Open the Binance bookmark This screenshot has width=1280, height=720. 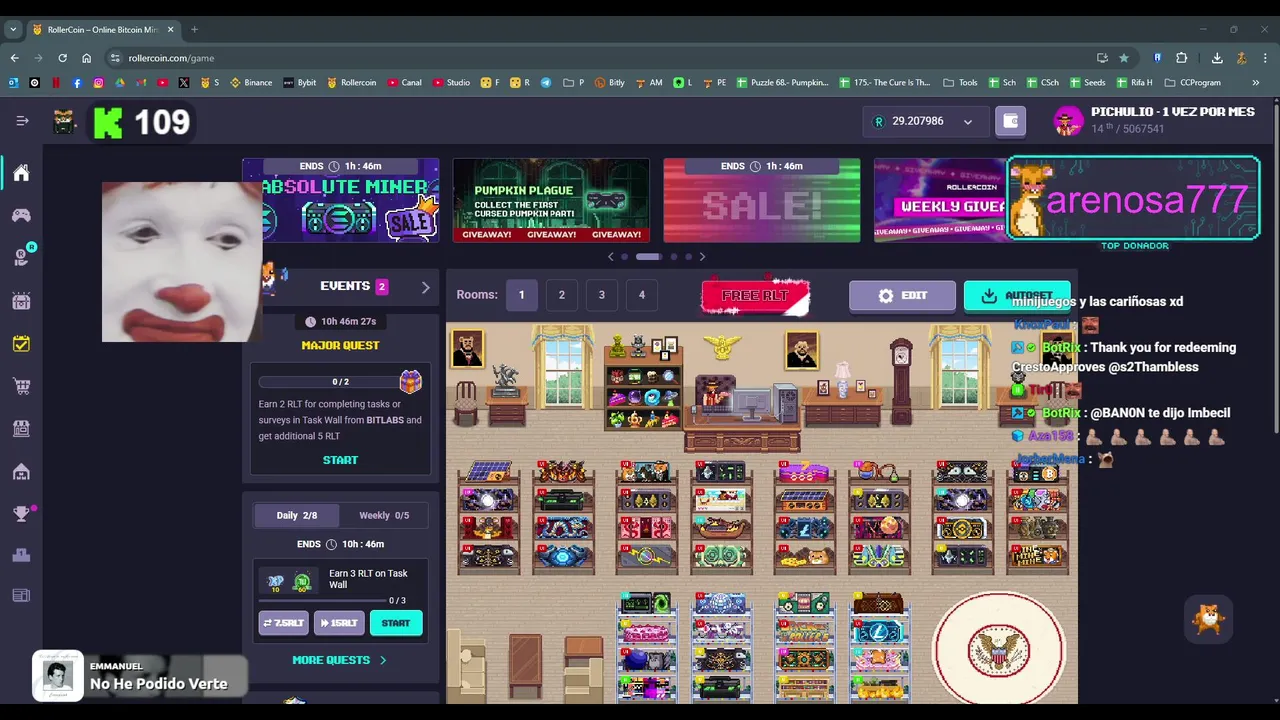coord(251,83)
